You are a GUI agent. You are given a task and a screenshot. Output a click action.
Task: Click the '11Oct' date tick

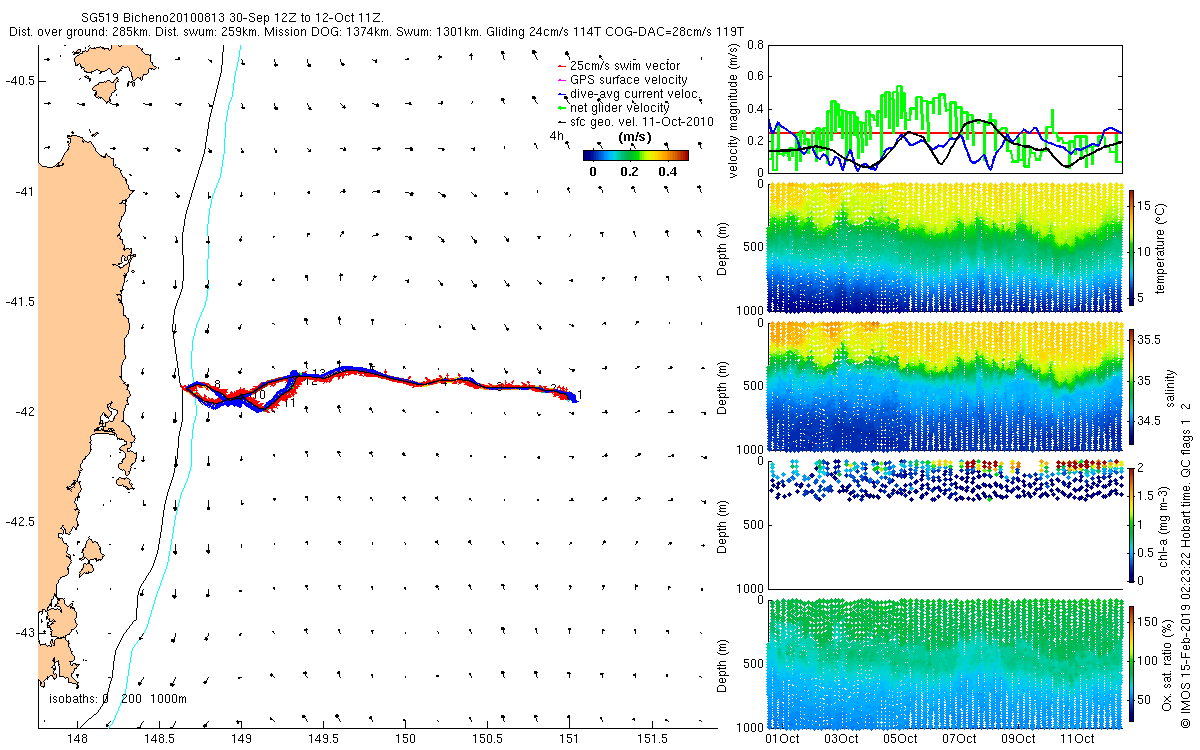click(x=1076, y=739)
